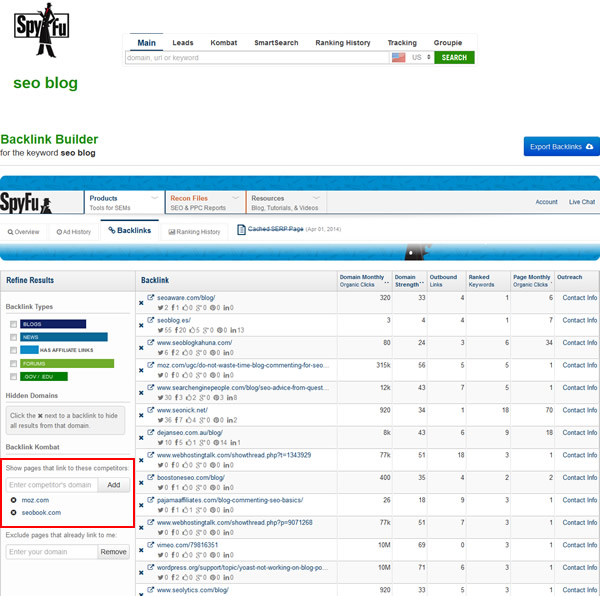This screenshot has height=596, width=600.
Task: Hide dejanseo.com.au row with X icon
Action: pyautogui.click(x=141, y=438)
